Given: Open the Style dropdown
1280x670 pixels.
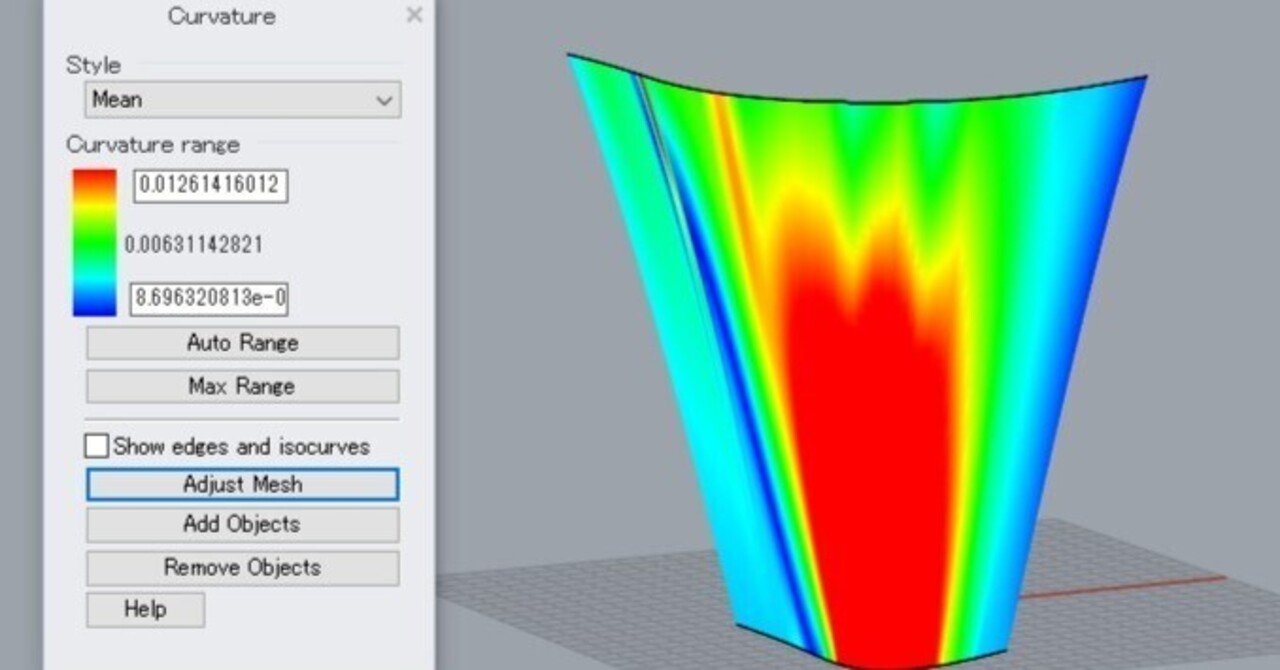Looking at the screenshot, I should 240,99.
